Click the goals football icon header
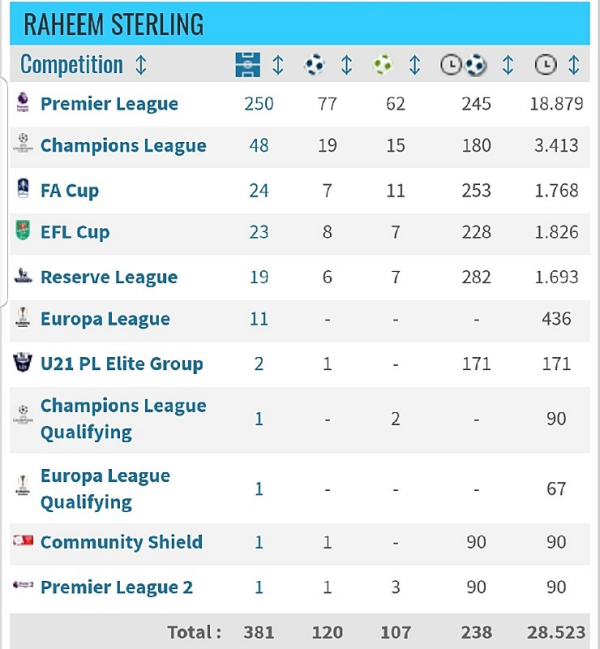The width and height of the screenshot is (600, 649). coord(315,65)
